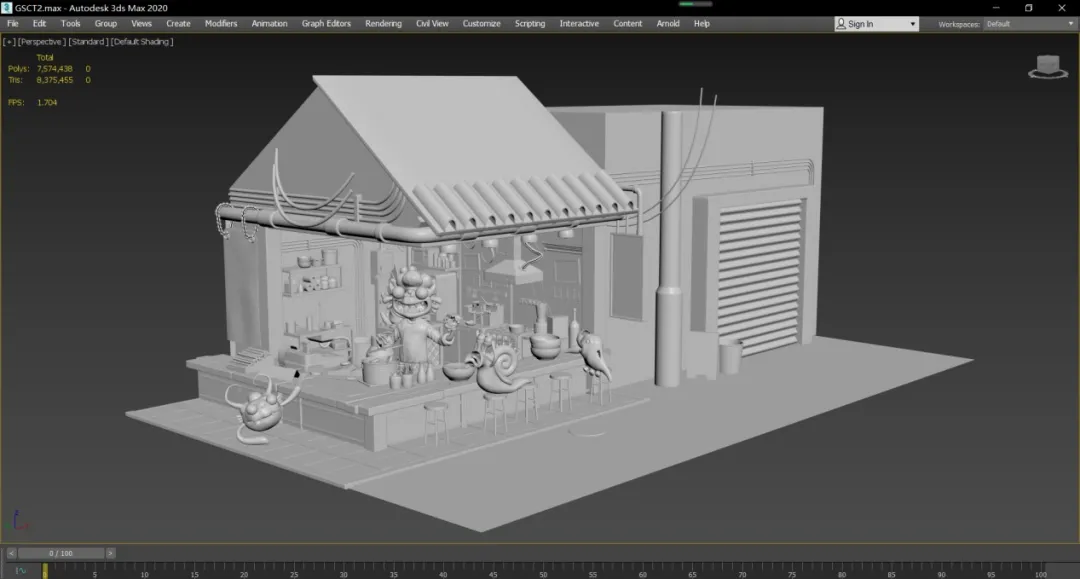Viewport: 1080px width, 579px height.
Task: Click the Sign In button
Action: 860,24
